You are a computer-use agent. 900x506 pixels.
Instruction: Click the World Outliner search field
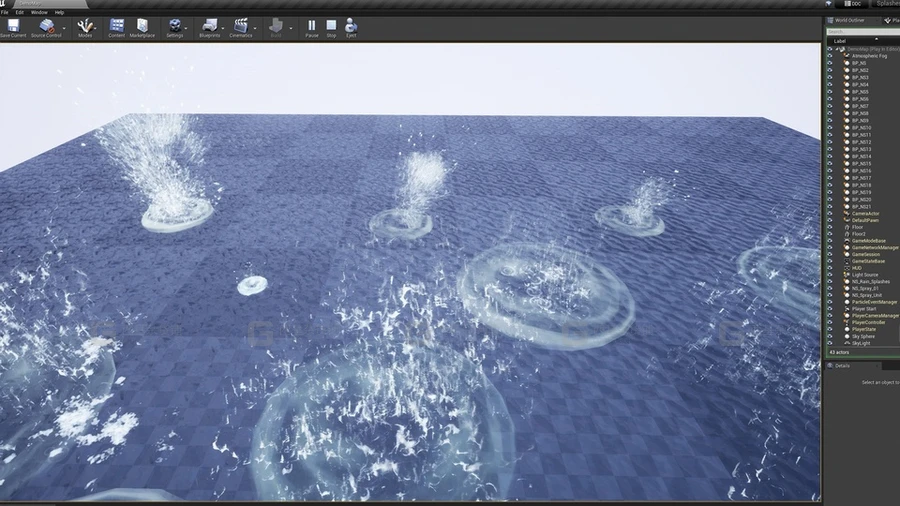pyautogui.click(x=862, y=32)
